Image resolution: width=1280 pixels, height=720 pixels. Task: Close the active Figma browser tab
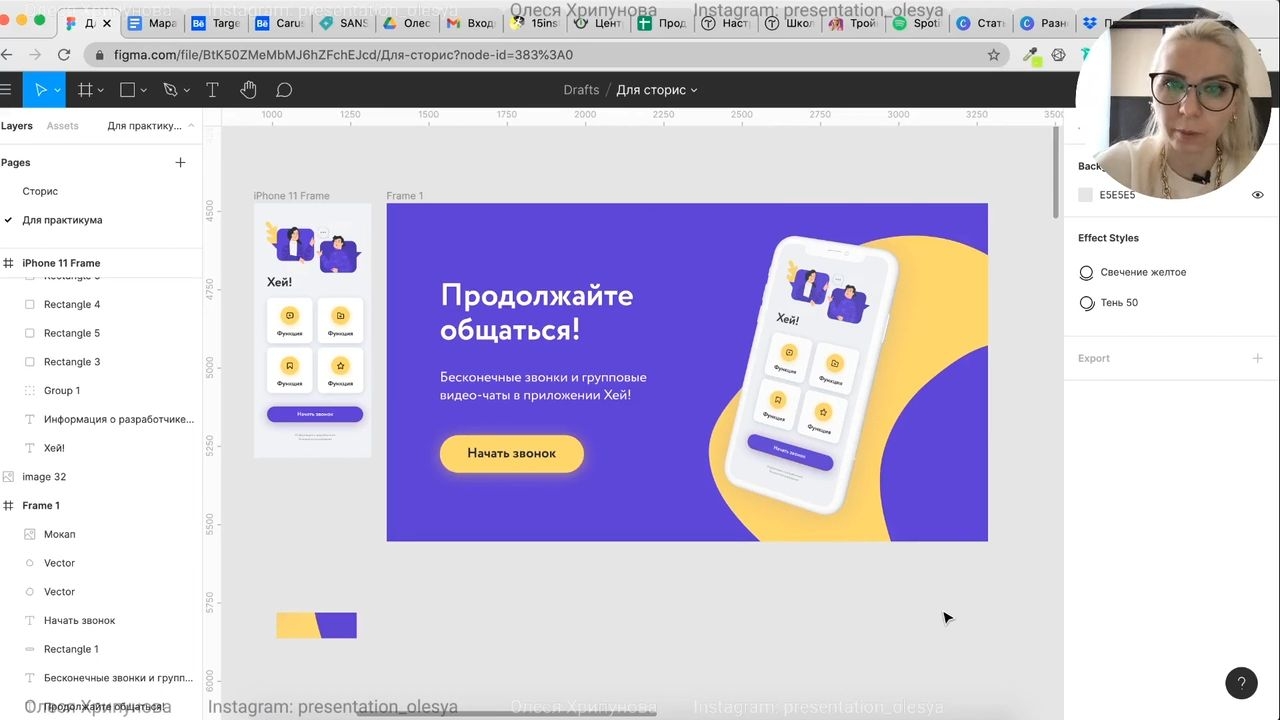click(107, 23)
